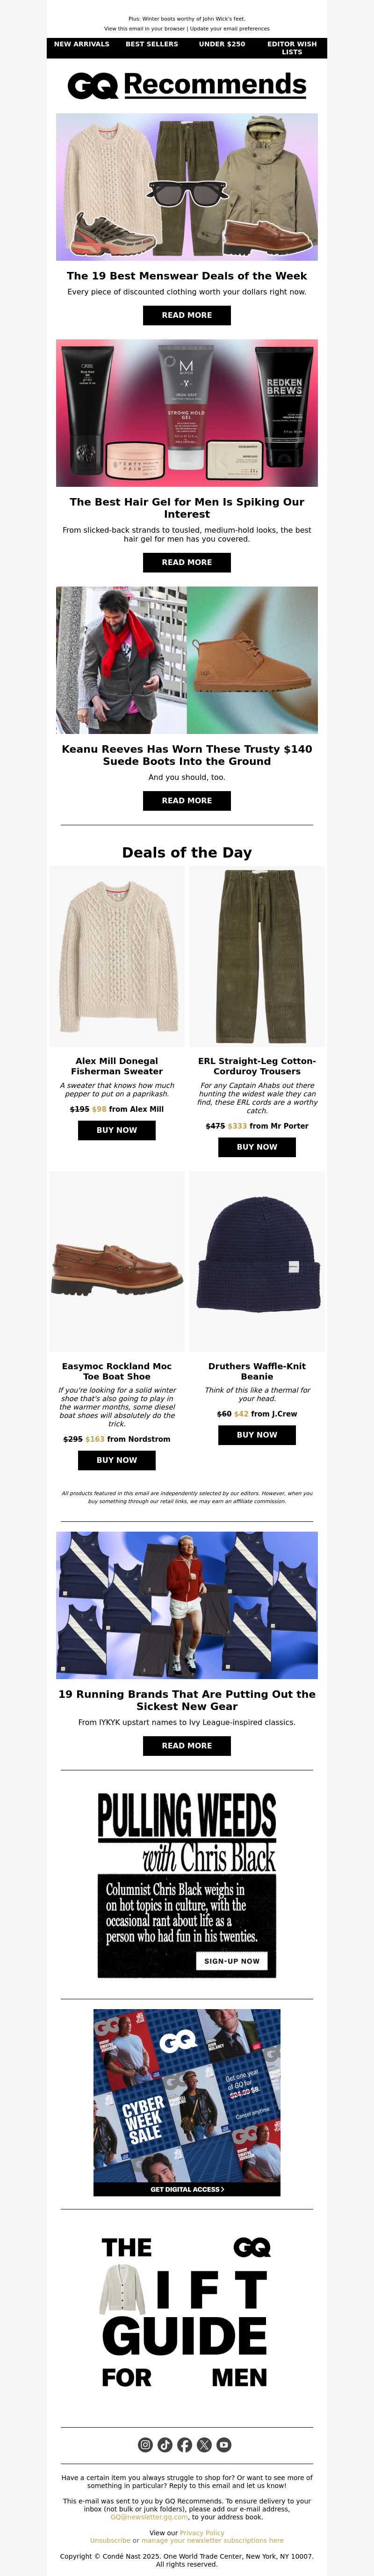Go to the Under $250 nav item

click(x=222, y=44)
